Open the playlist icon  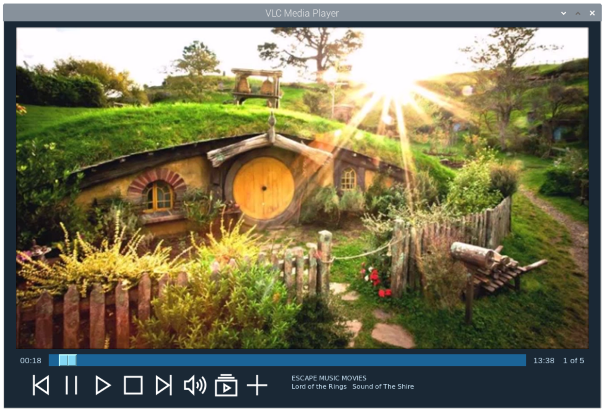point(226,385)
